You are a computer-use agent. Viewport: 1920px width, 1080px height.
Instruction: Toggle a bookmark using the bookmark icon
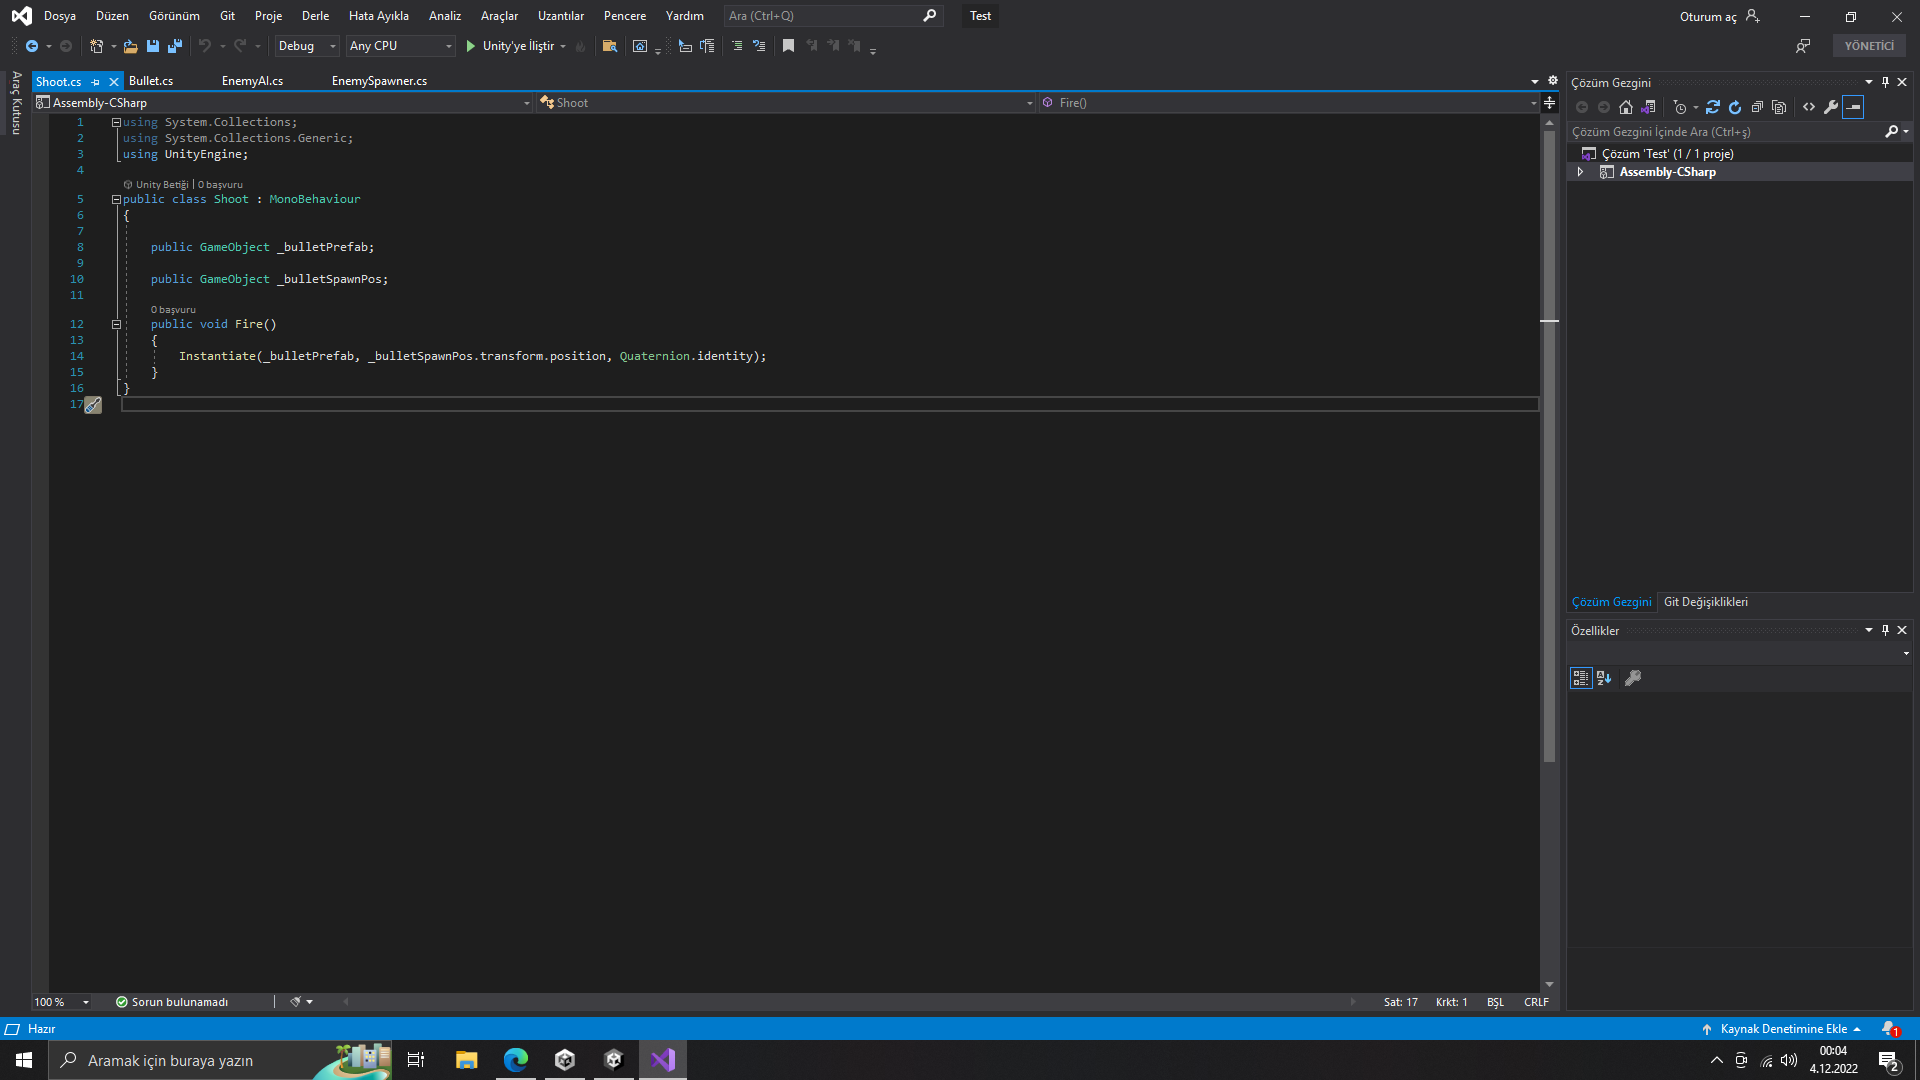[x=788, y=46]
